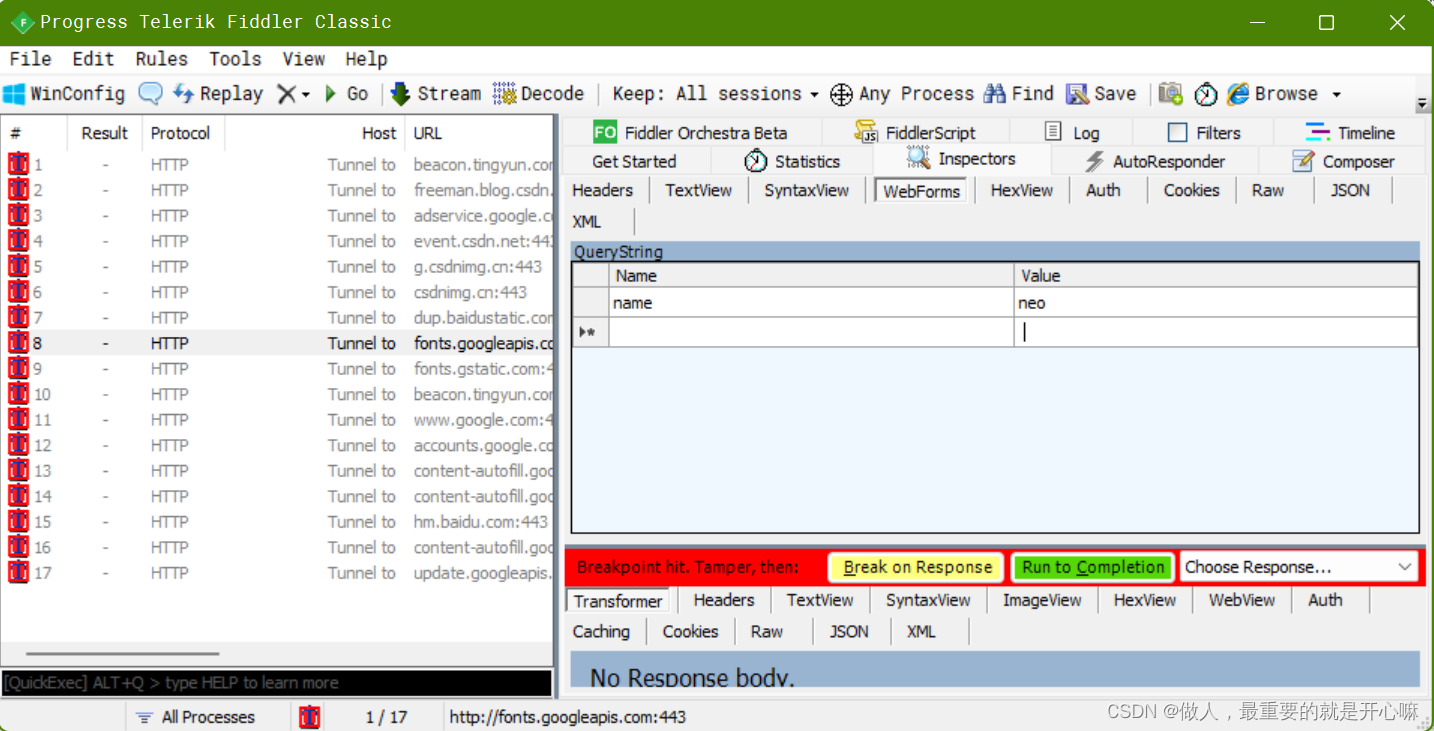Open the View menu
Viewport: 1434px width, 731px height.
tap(303, 59)
